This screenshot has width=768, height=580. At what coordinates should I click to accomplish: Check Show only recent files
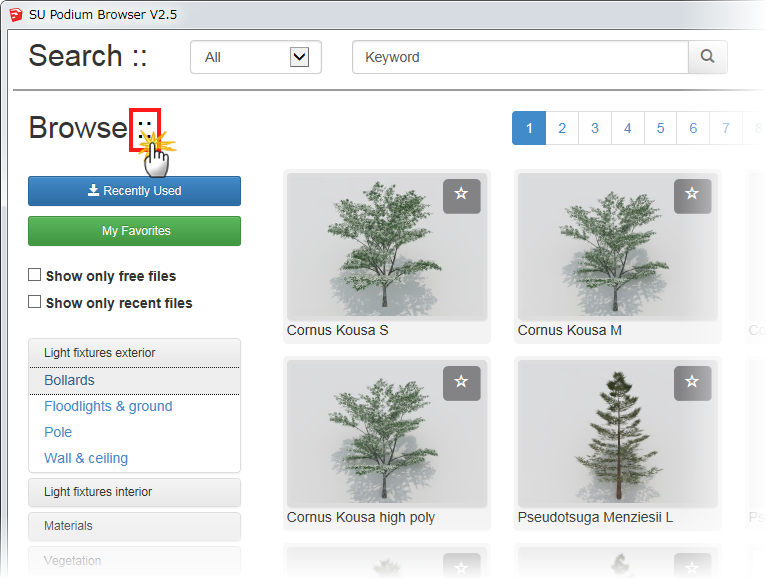click(x=35, y=302)
